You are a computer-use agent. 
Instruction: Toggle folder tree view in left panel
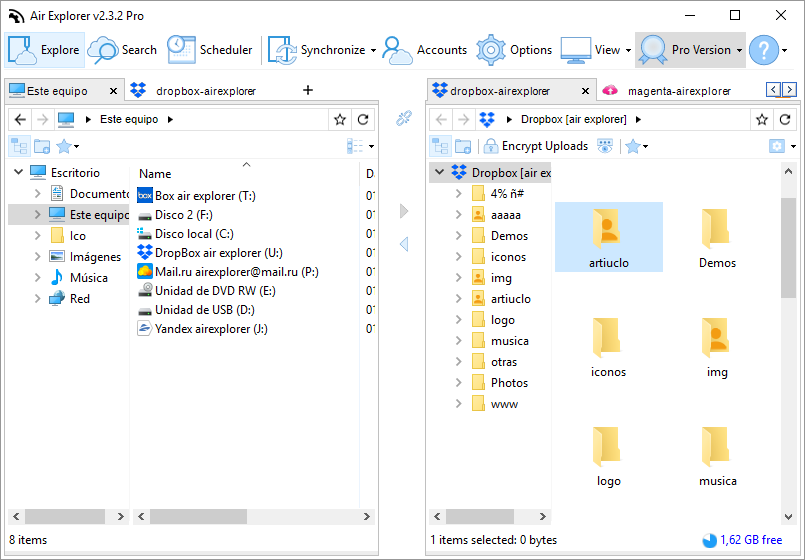19,146
